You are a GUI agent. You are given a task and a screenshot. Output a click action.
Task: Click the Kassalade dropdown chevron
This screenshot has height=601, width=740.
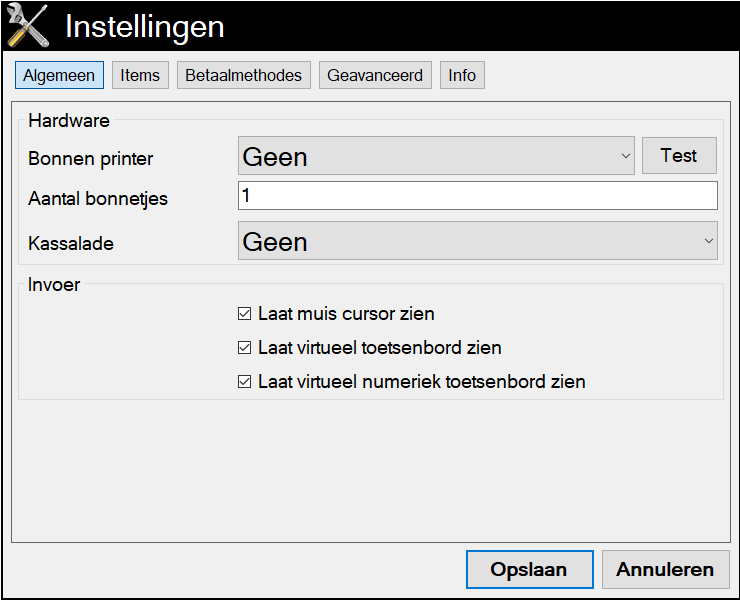point(708,241)
